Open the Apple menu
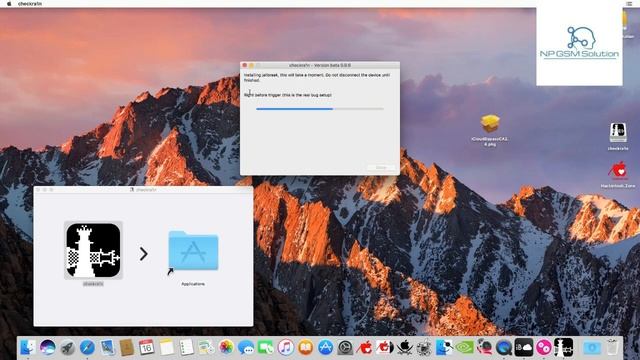This screenshot has width=640, height=360. click(x=9, y=4)
